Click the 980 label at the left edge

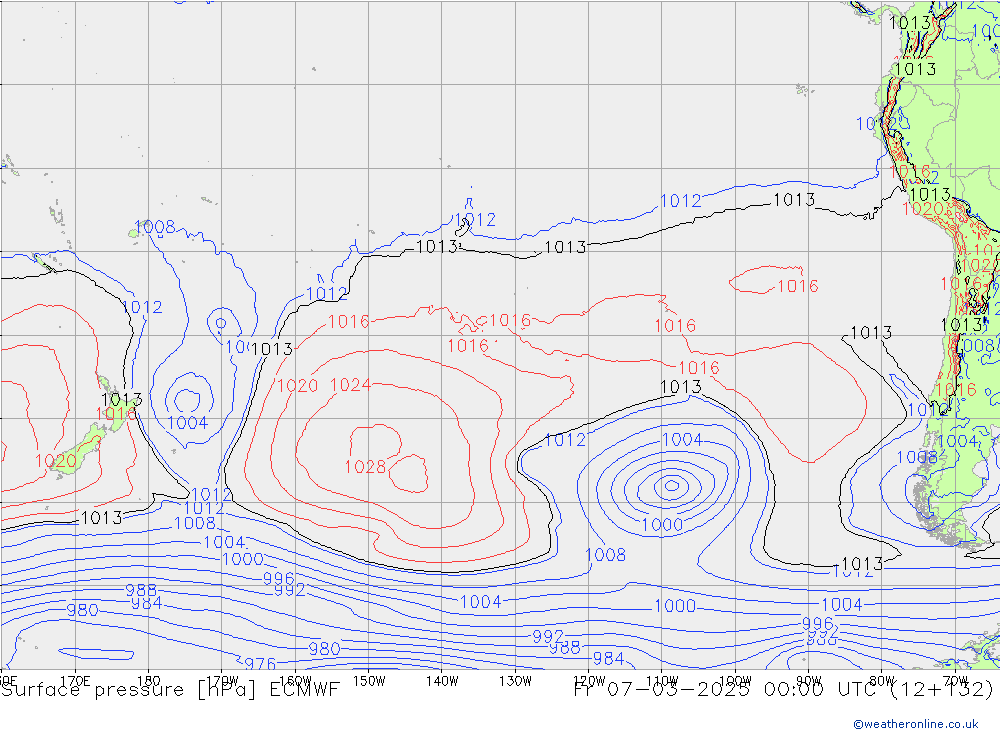(x=82, y=610)
